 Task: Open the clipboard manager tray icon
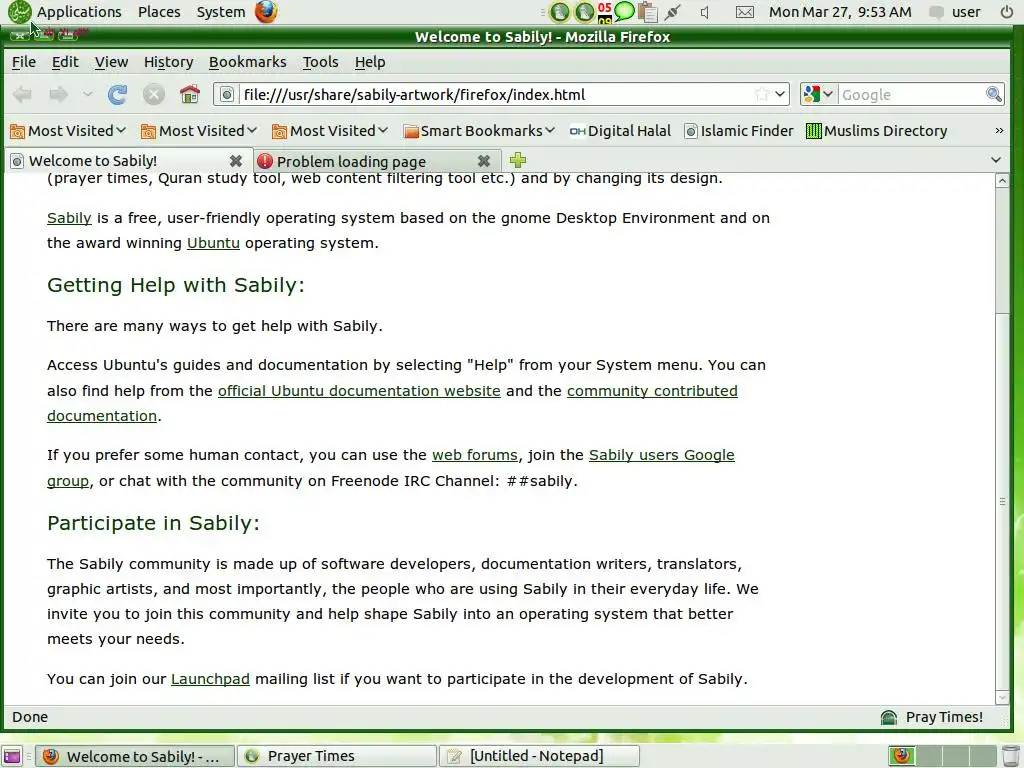coord(647,12)
